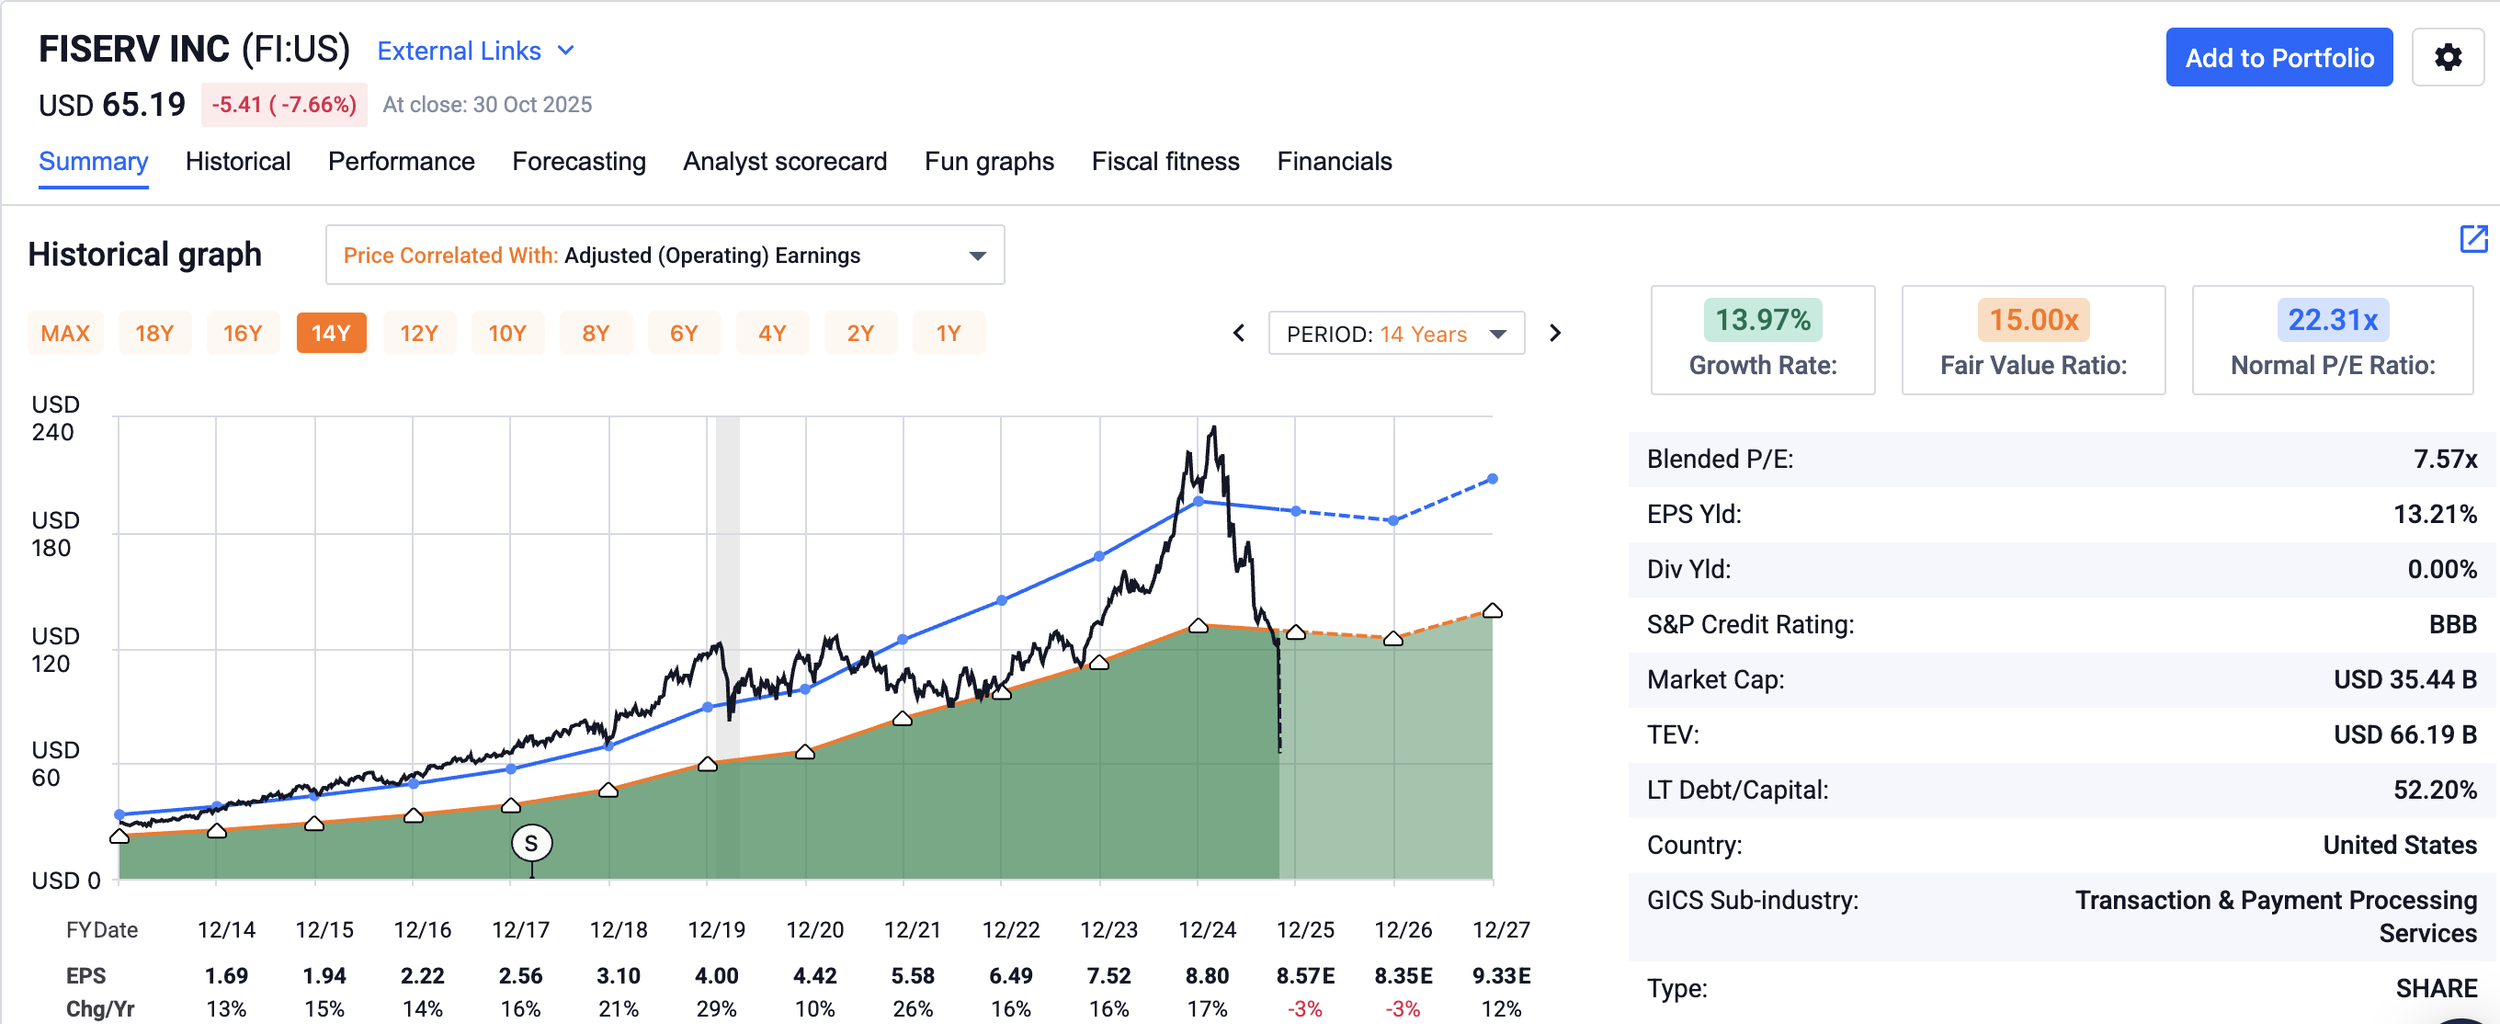2500x1024 pixels.
Task: Open Price Correlated With dropdown
Action: coord(665,255)
